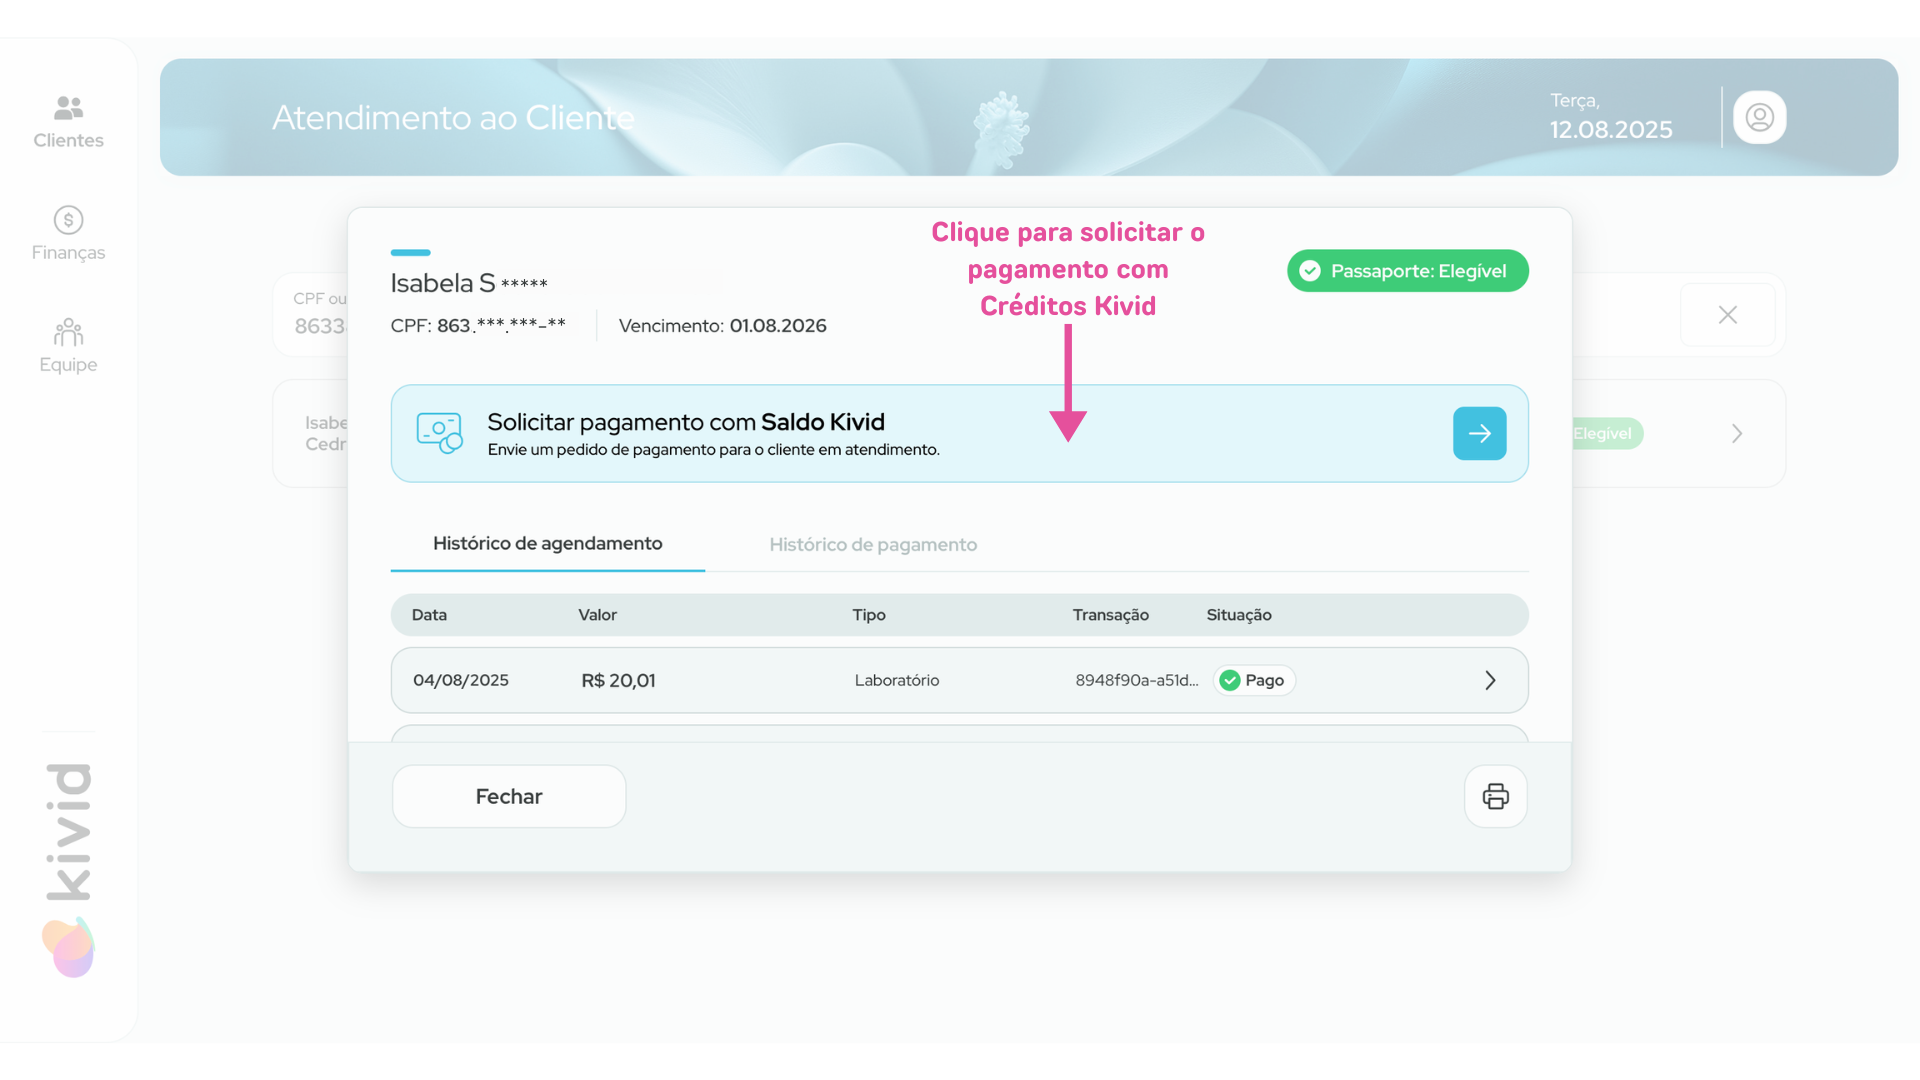The width and height of the screenshot is (1920, 1080).
Task: Expand the client result row chevron
Action: tap(1737, 434)
